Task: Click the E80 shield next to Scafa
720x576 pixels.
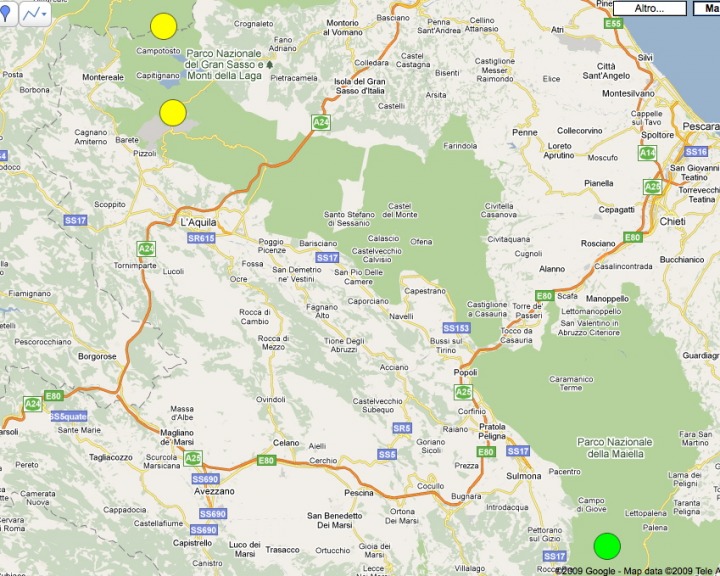Action: click(544, 296)
